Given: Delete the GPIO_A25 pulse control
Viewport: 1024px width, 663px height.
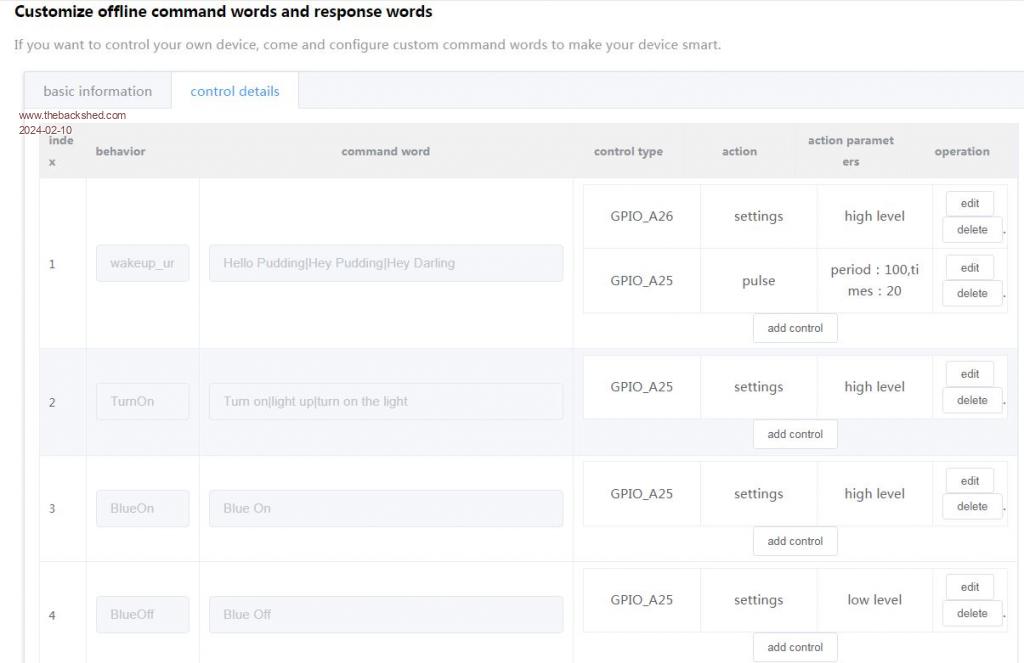Looking at the screenshot, I should point(971,294).
